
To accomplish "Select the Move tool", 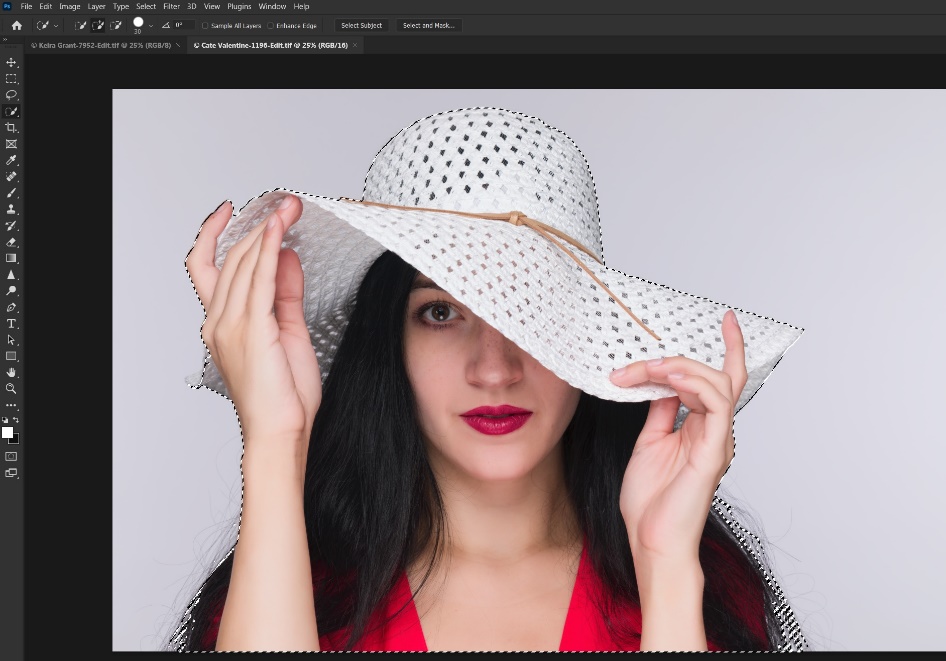I will coord(12,62).
